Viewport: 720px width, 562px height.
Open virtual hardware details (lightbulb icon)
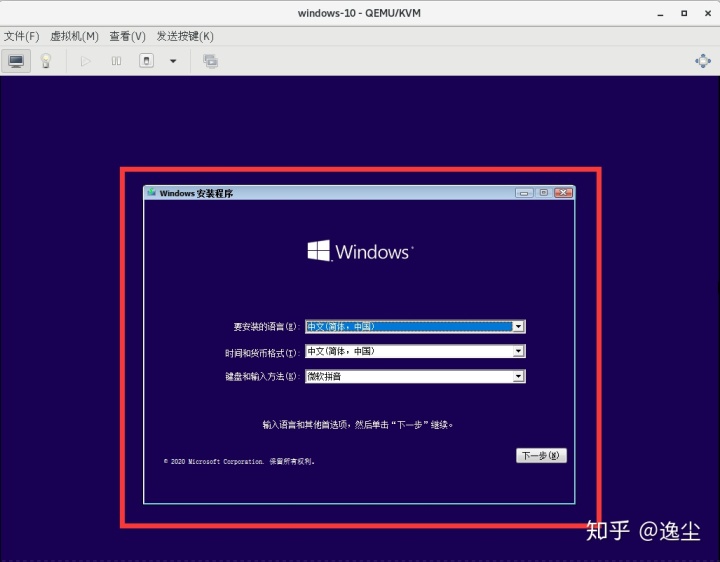pyautogui.click(x=45, y=61)
